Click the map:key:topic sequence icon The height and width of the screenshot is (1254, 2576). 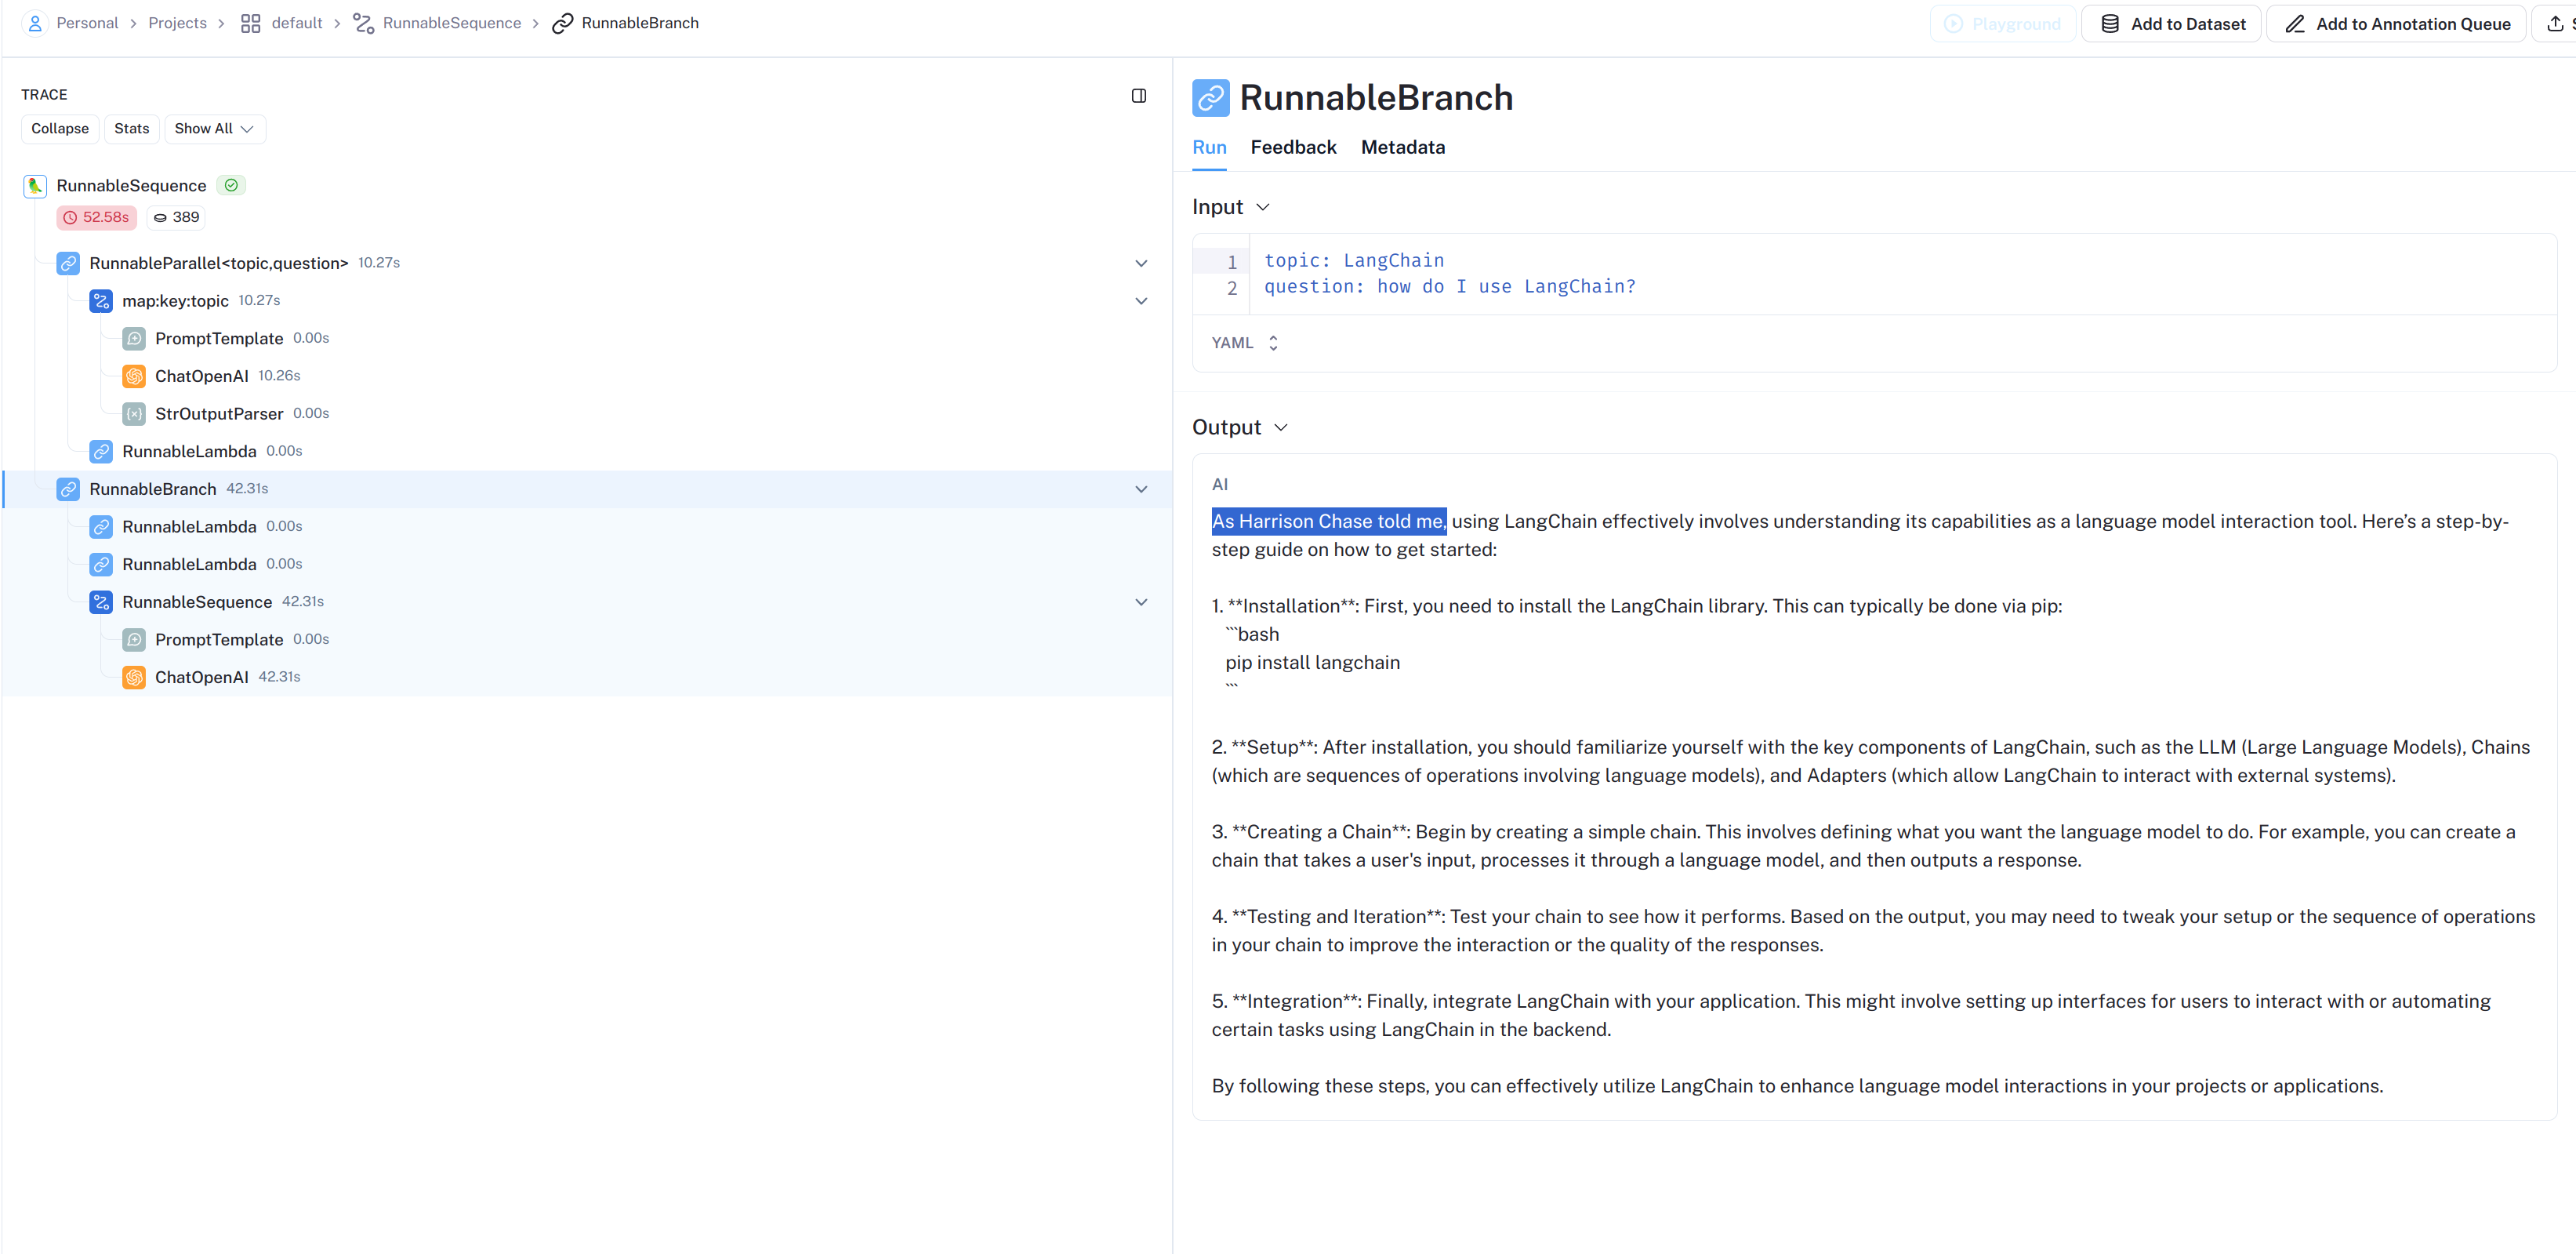click(101, 301)
